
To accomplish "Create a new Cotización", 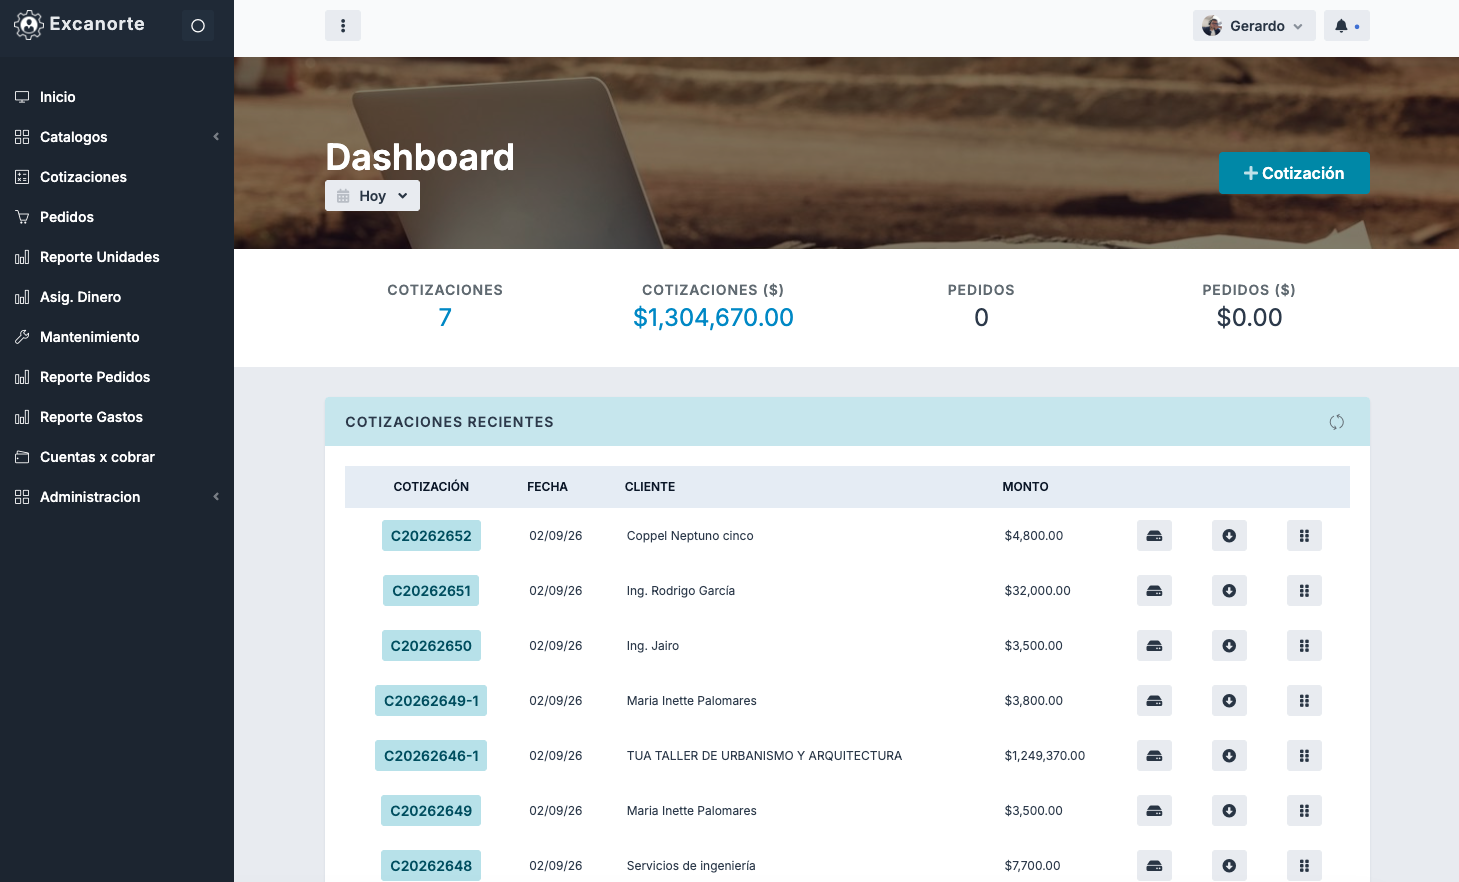I will coord(1294,173).
